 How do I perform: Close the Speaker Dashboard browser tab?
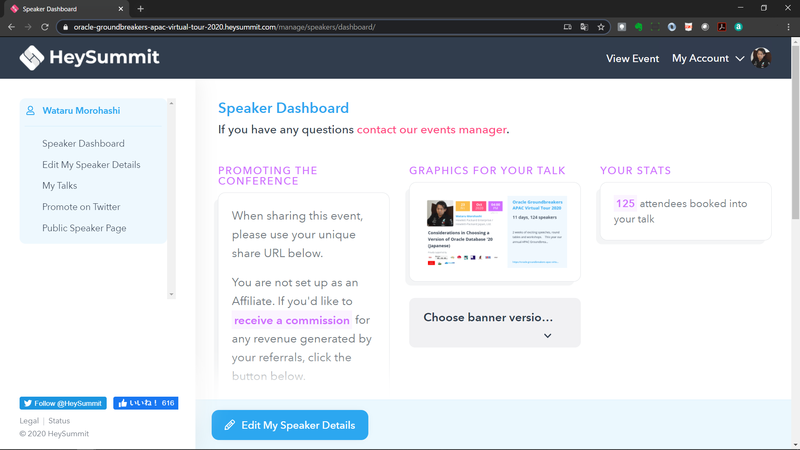coord(121,9)
